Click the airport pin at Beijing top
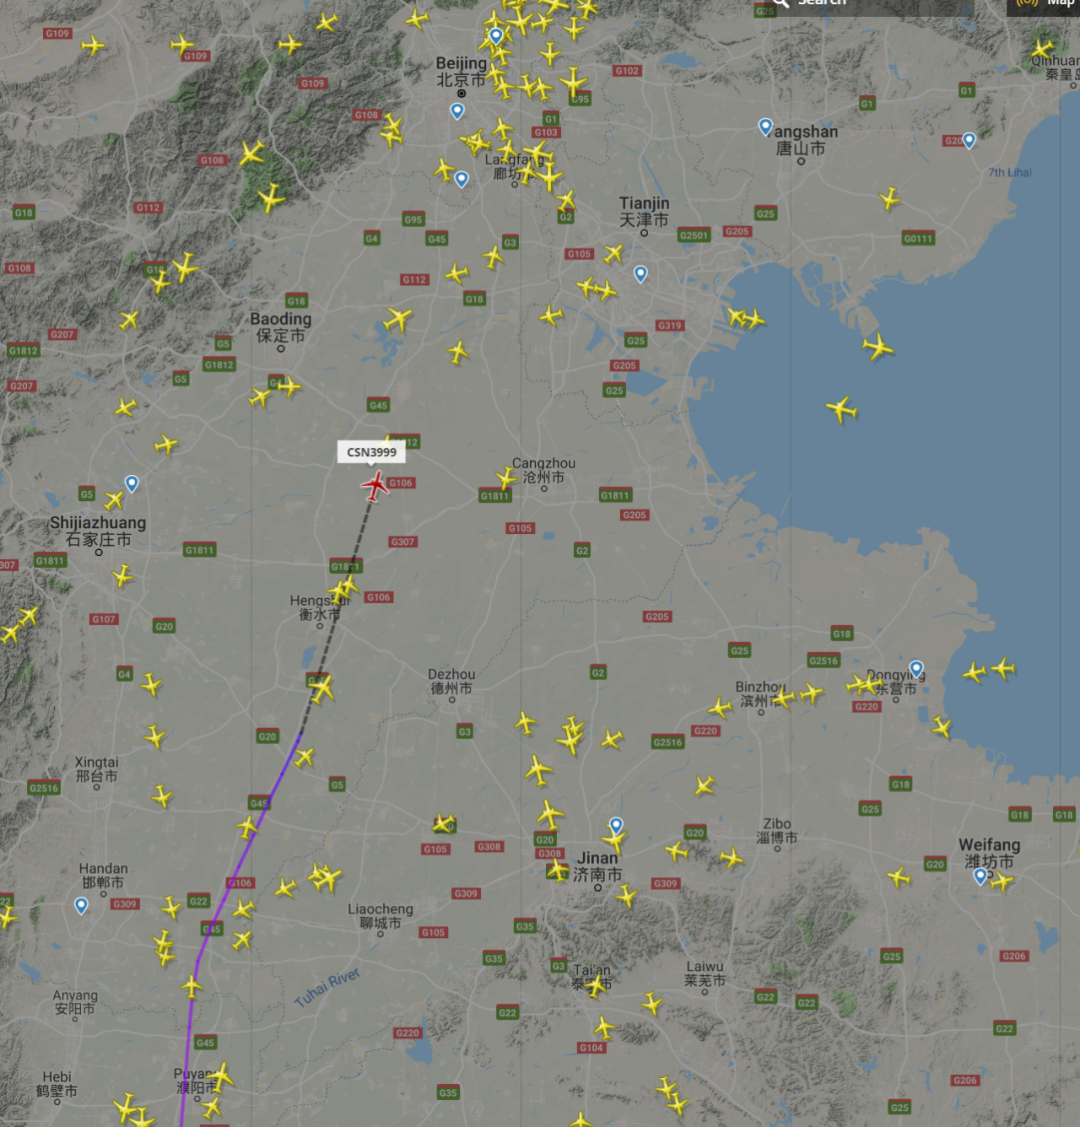This screenshot has height=1127, width=1080. [x=496, y=36]
